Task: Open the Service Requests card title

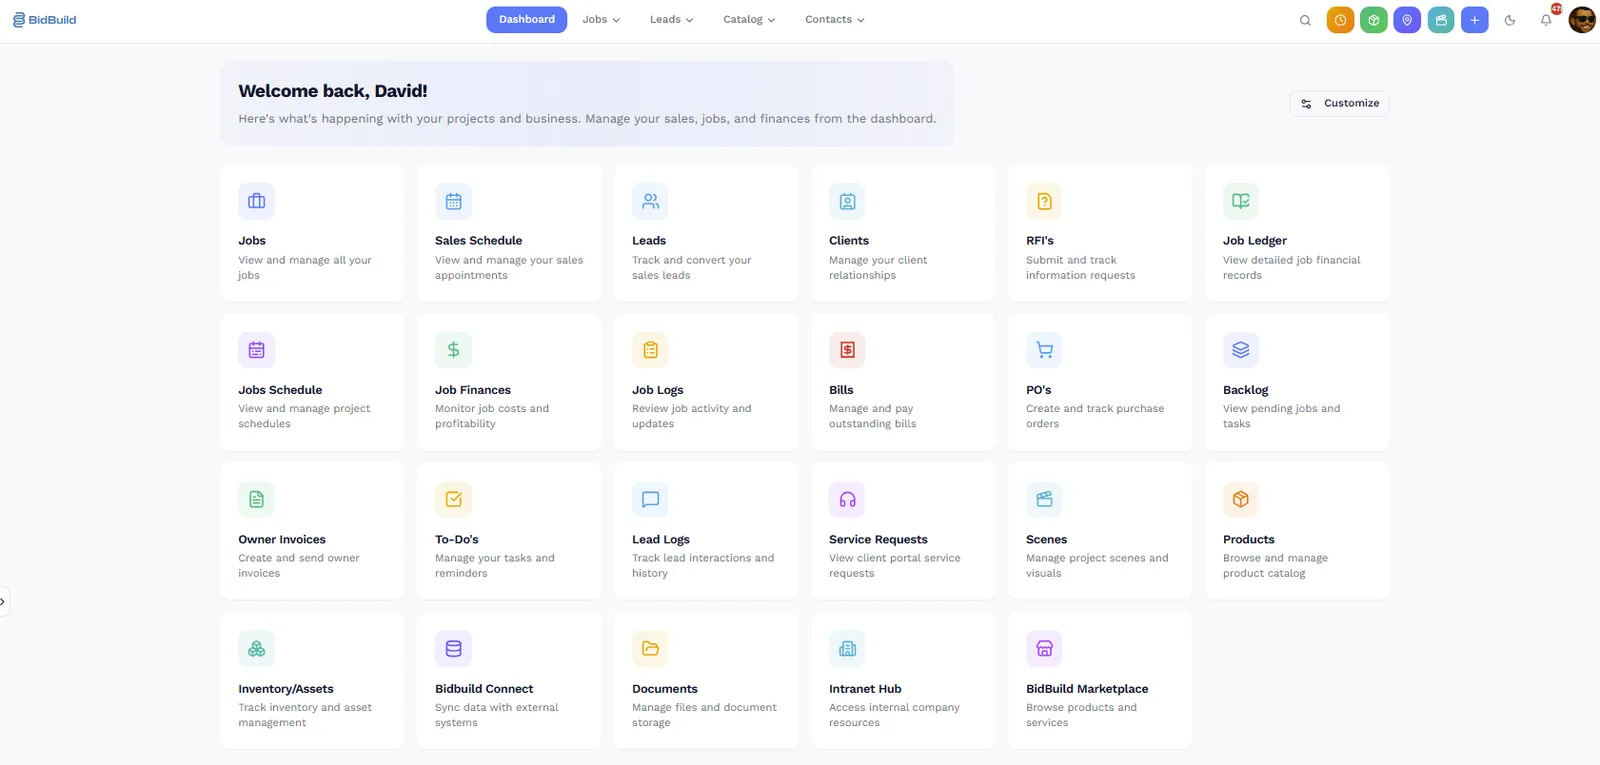Action: click(878, 540)
